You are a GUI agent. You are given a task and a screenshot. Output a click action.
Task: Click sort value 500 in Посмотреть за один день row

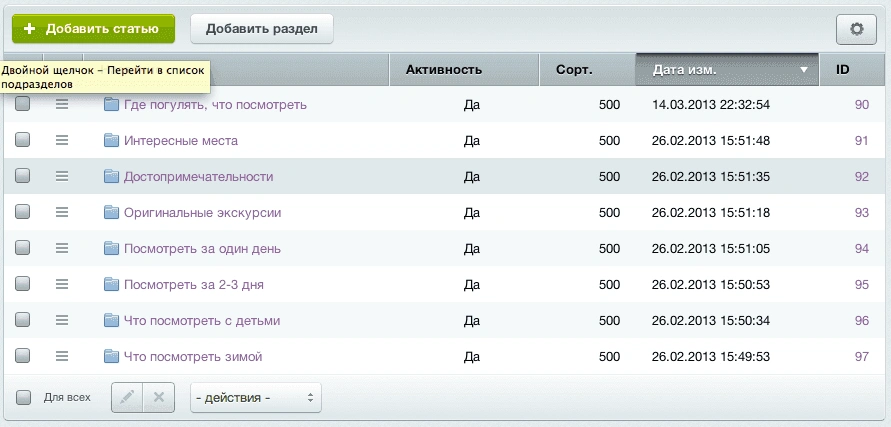point(609,248)
